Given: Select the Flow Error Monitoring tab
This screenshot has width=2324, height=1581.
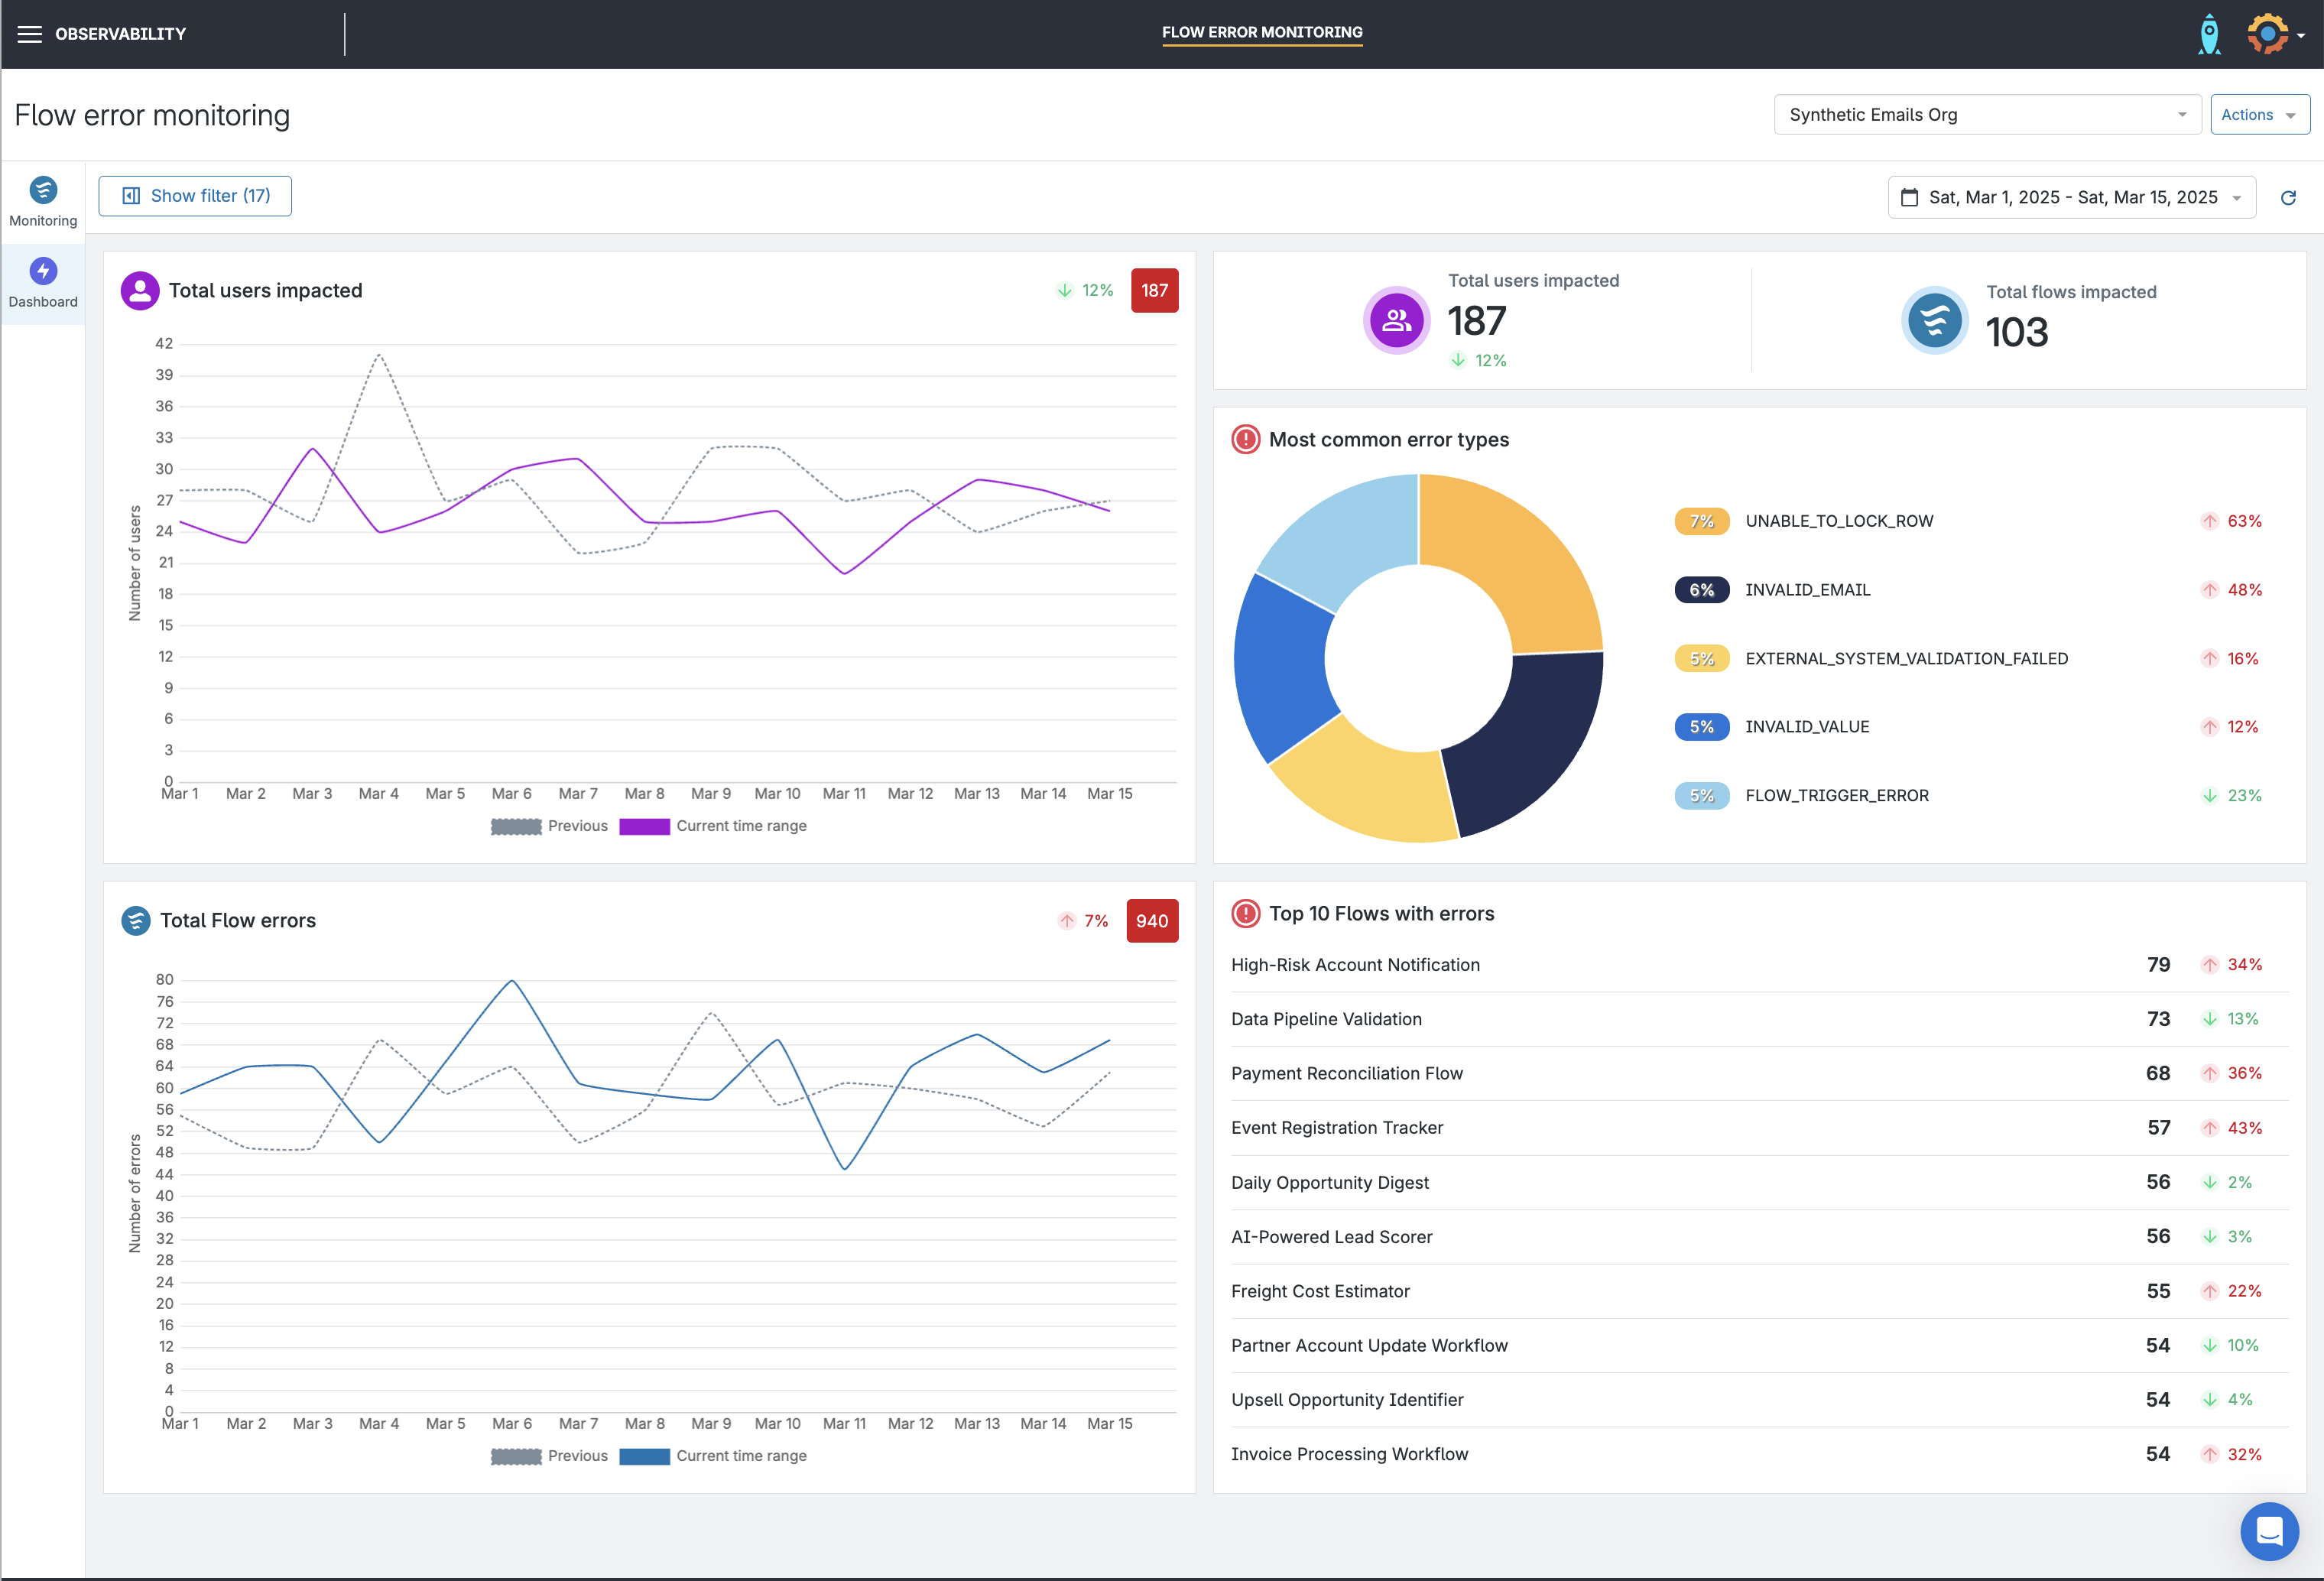Looking at the screenshot, I should 1261,33.
